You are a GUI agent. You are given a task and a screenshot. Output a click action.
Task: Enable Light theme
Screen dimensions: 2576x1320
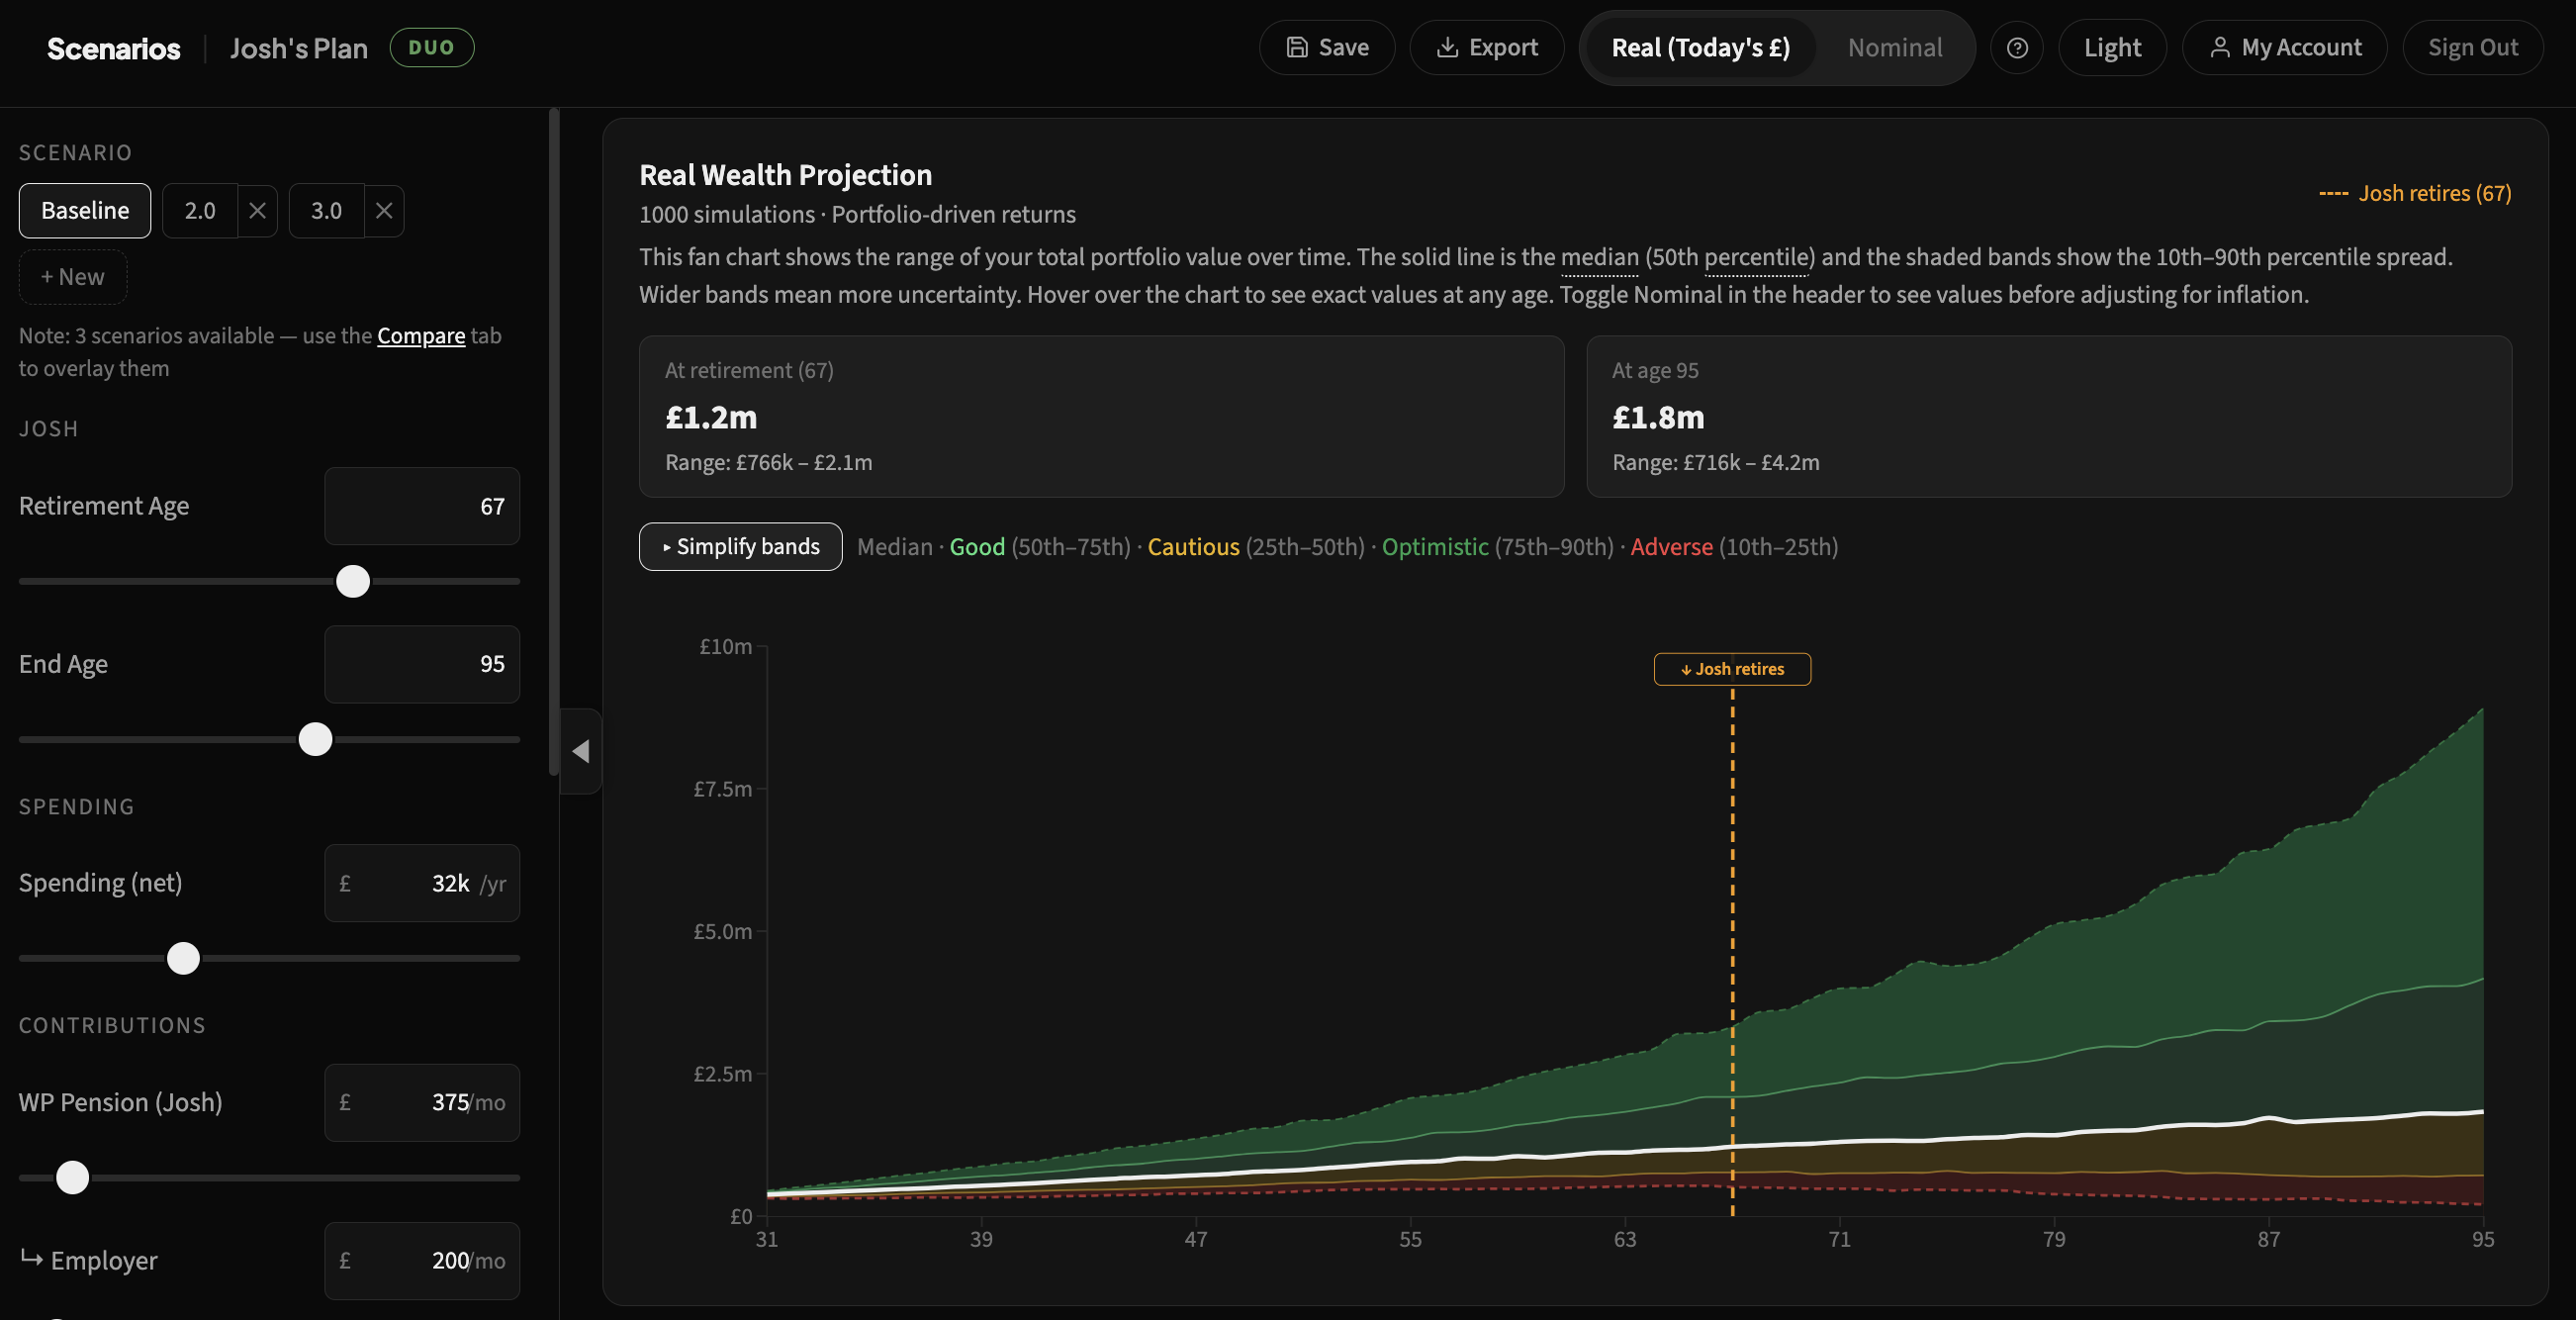[2112, 47]
